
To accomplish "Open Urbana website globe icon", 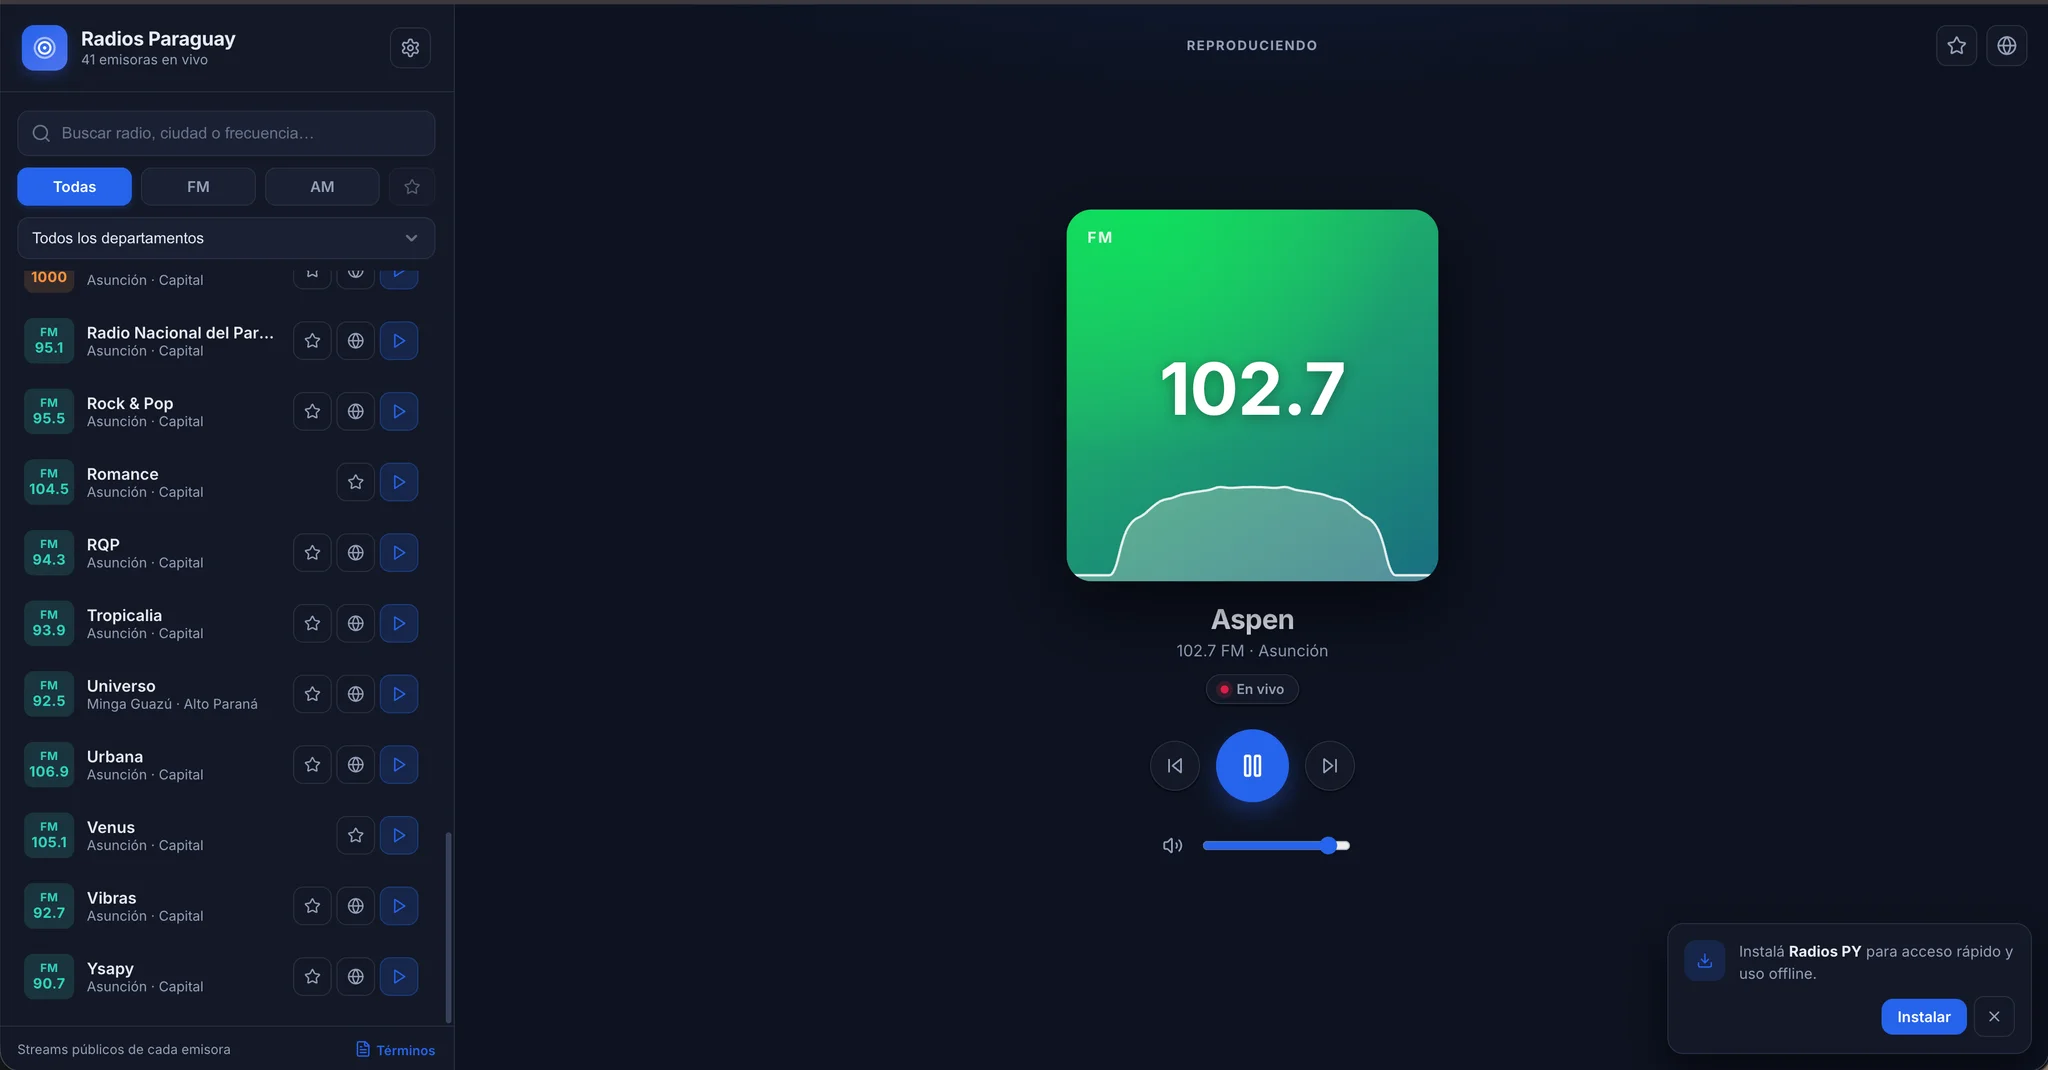I will [x=355, y=765].
